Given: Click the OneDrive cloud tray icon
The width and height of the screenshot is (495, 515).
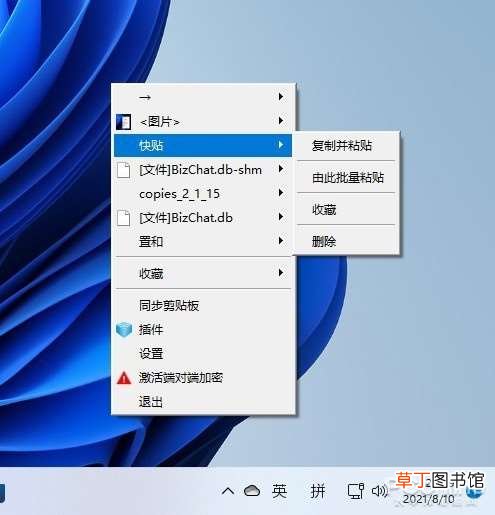Looking at the screenshot, I should pos(252,491).
